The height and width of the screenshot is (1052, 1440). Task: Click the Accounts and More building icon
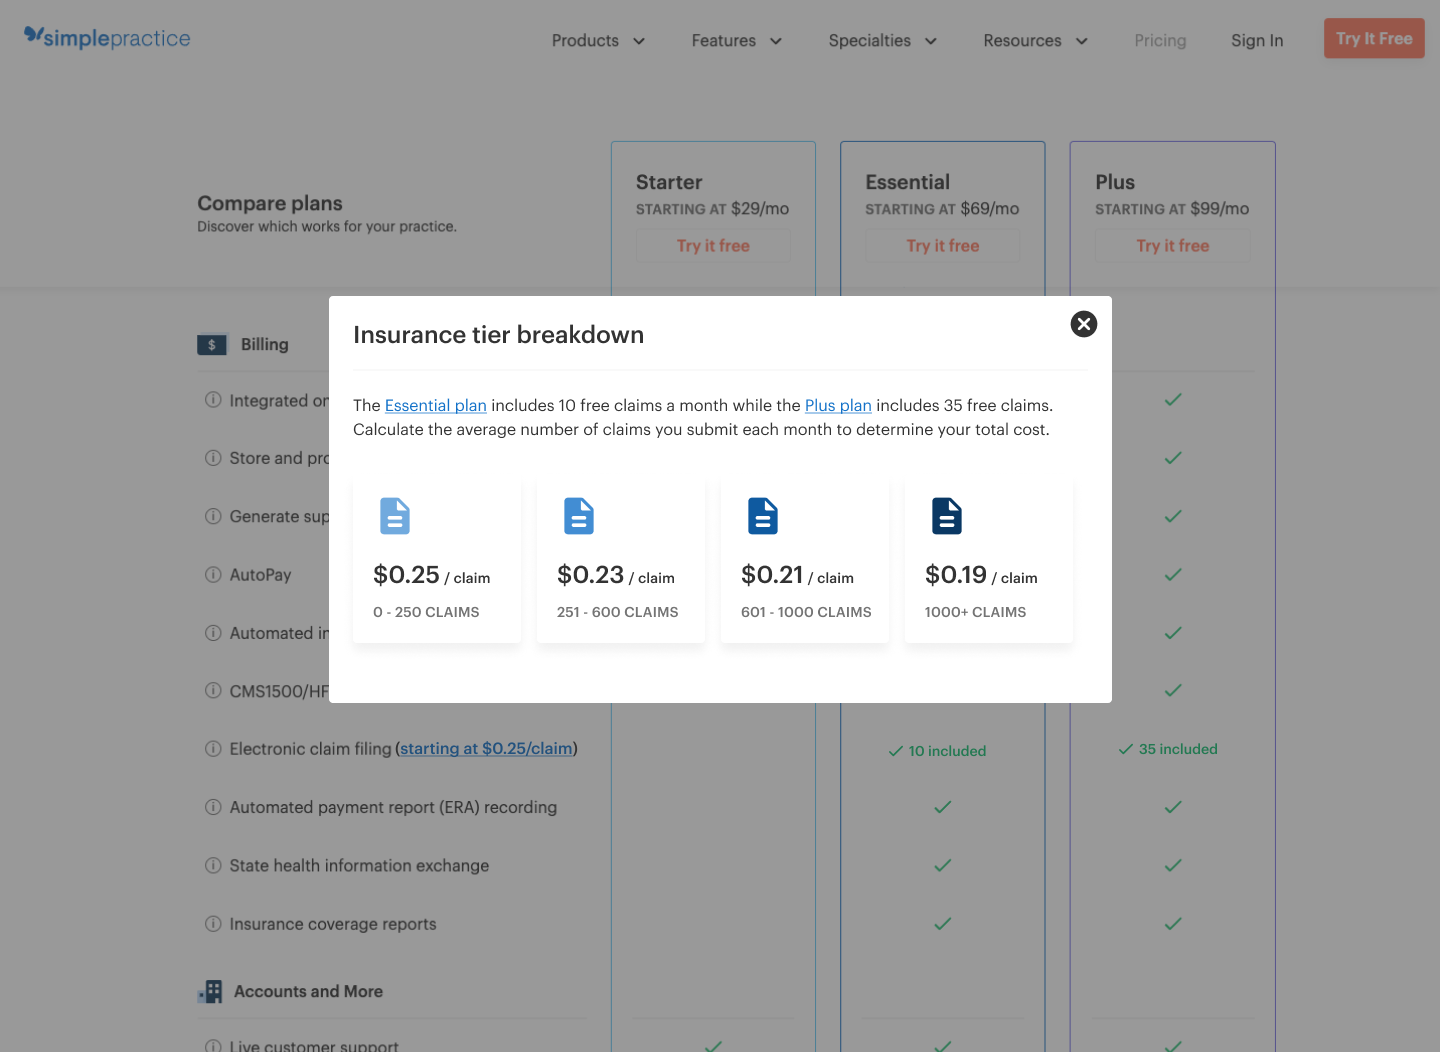point(210,991)
